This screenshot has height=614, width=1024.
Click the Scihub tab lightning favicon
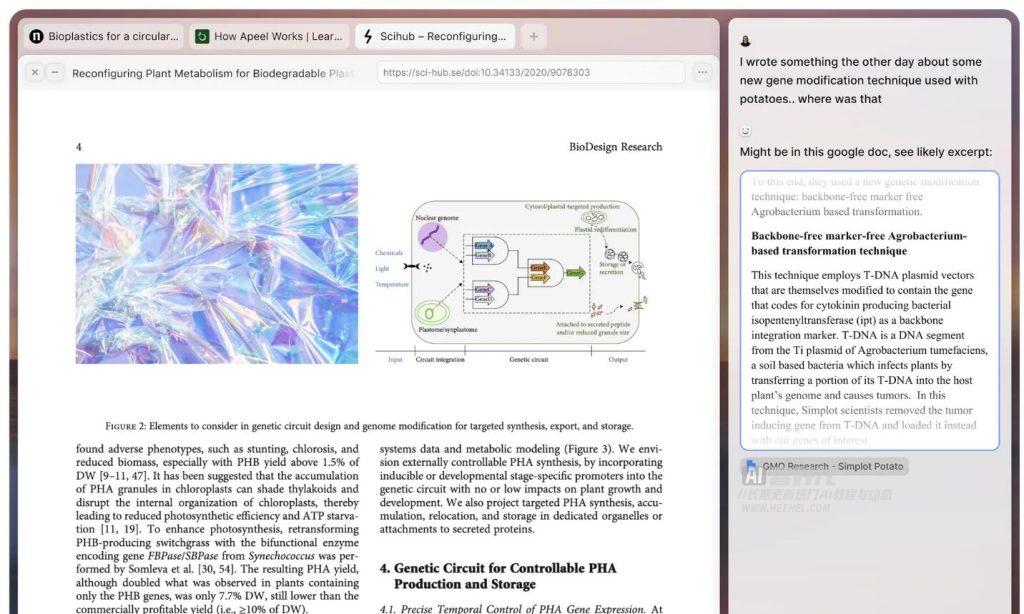tap(368, 37)
